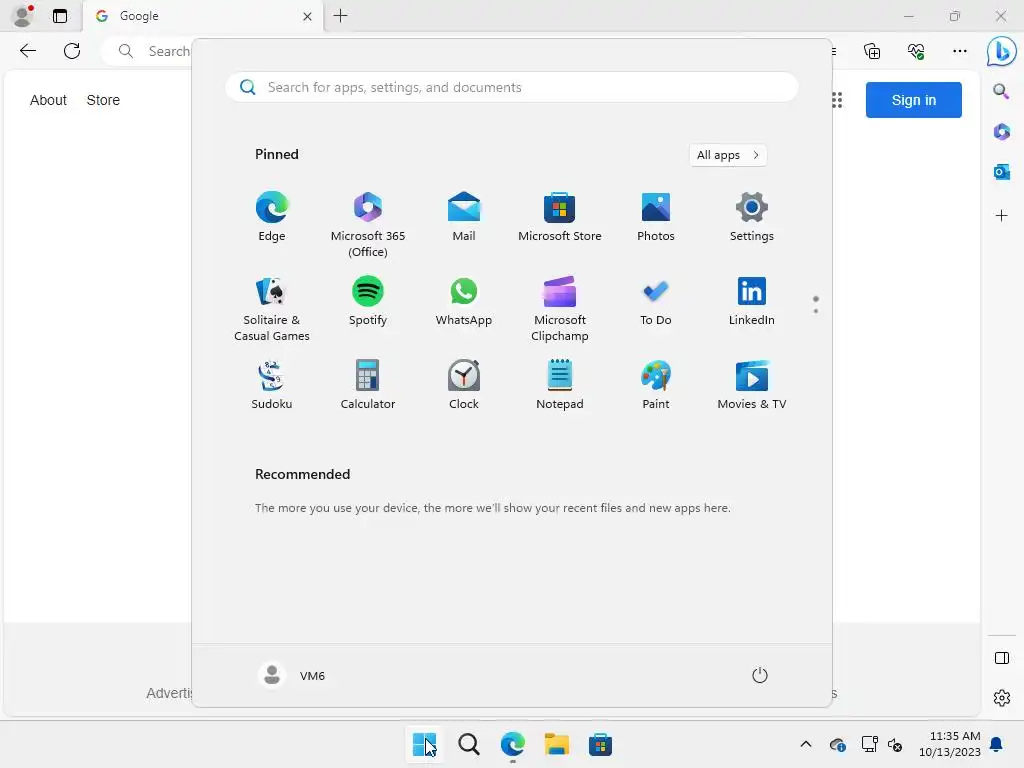This screenshot has height=768, width=1024.
Task: Open Microsoft Clipchamp
Action: (560, 309)
